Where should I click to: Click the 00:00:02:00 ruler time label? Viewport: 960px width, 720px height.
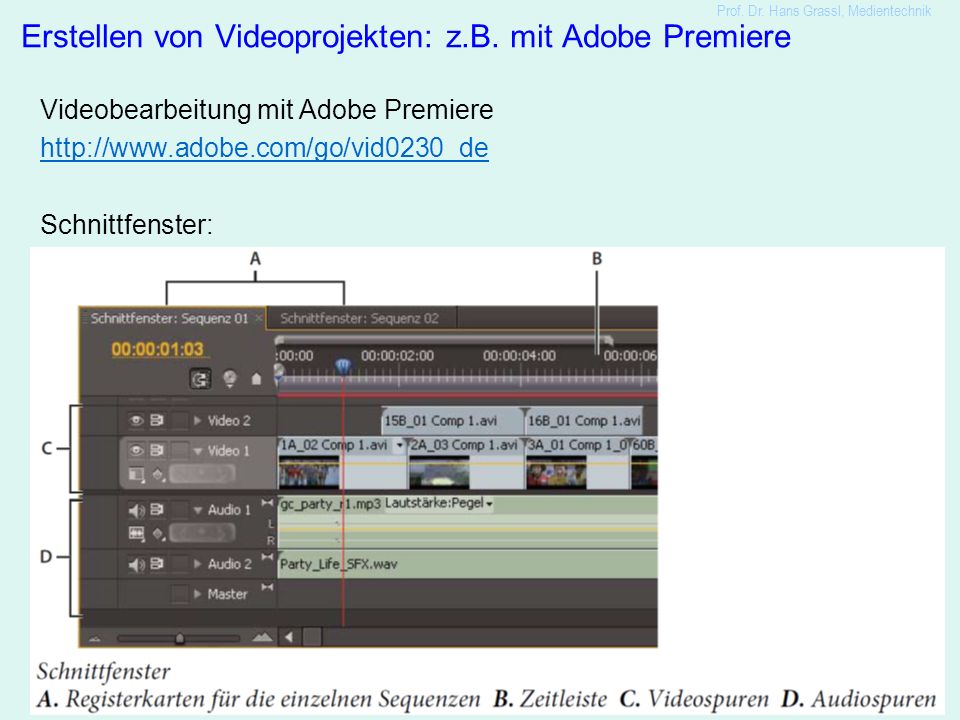tap(397, 356)
